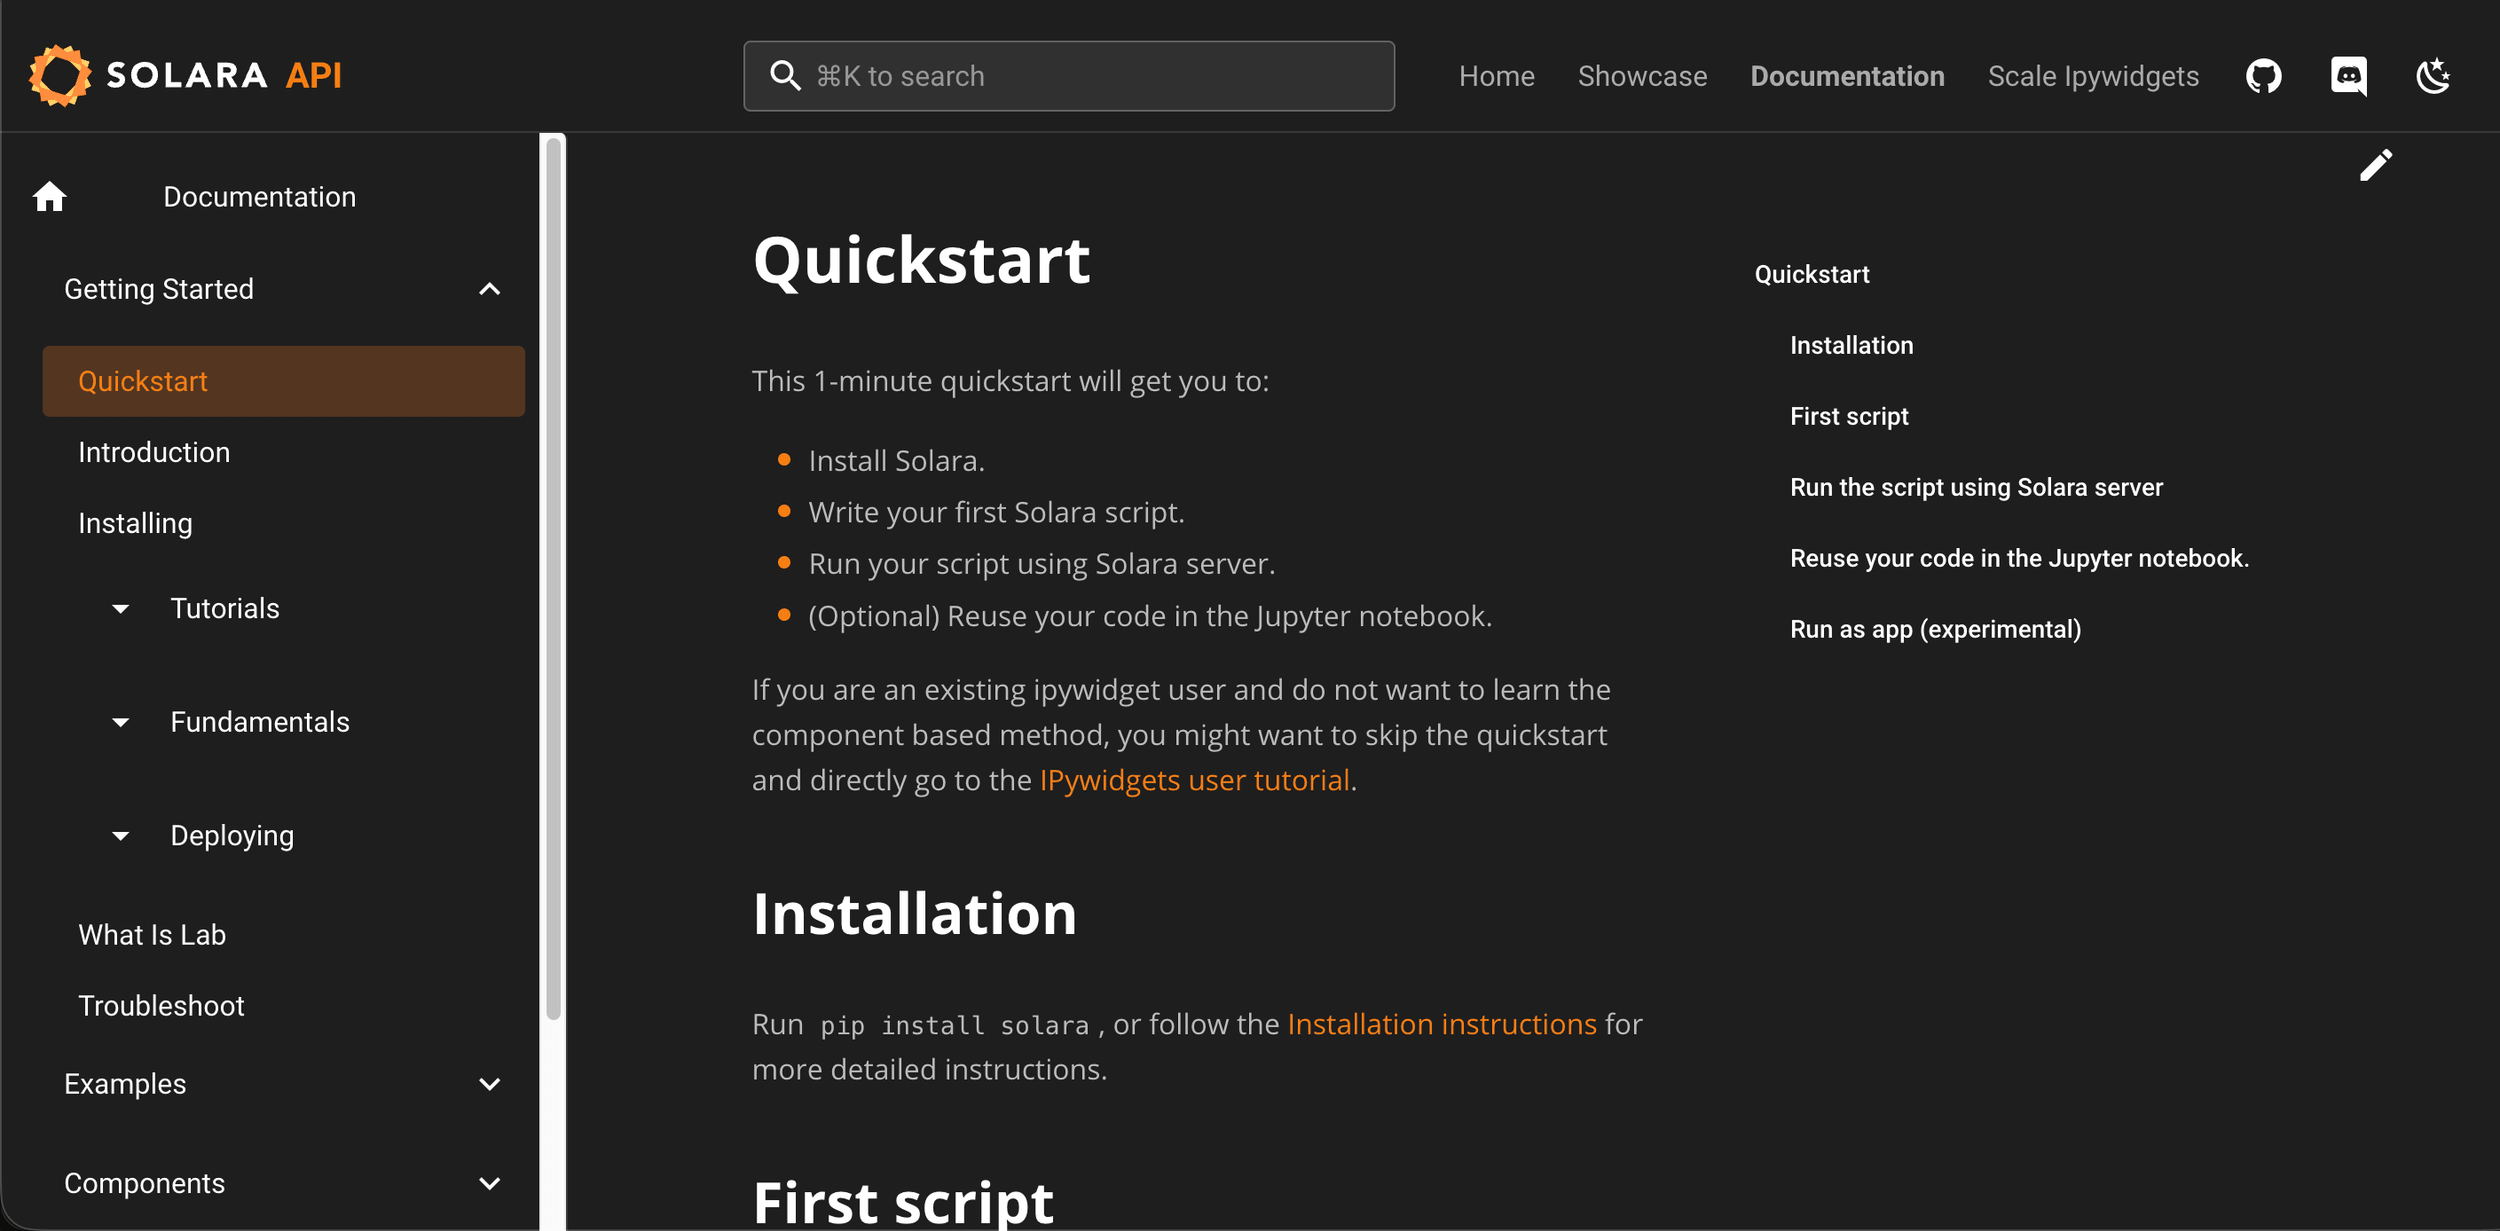Image resolution: width=2500 pixels, height=1231 pixels.
Task: Click the search input field
Action: click(1069, 76)
